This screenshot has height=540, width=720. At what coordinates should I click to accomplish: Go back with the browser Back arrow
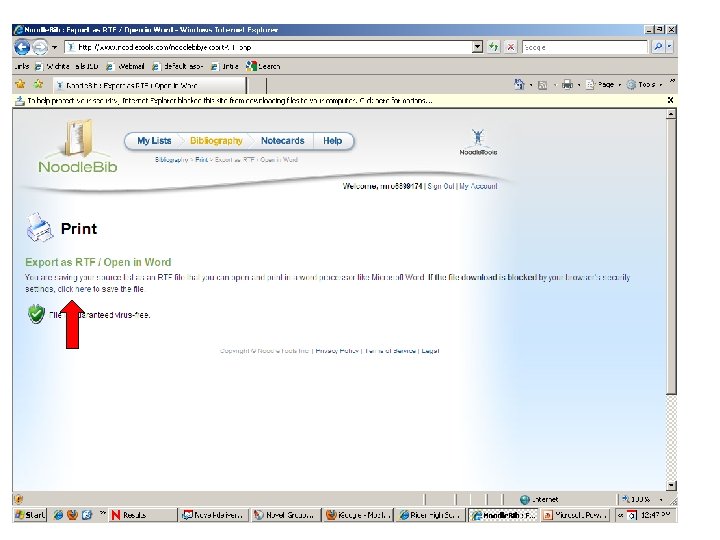point(22,47)
